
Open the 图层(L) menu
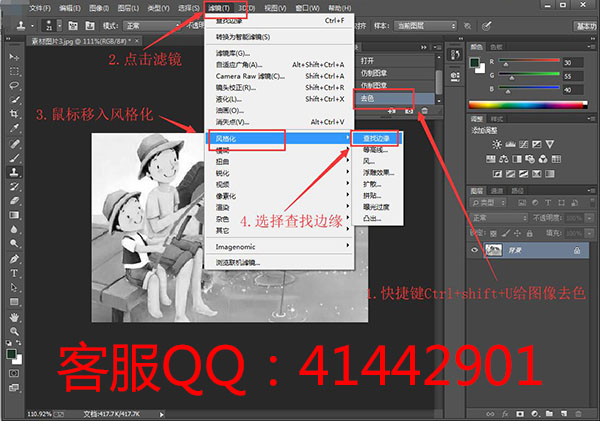point(128,8)
